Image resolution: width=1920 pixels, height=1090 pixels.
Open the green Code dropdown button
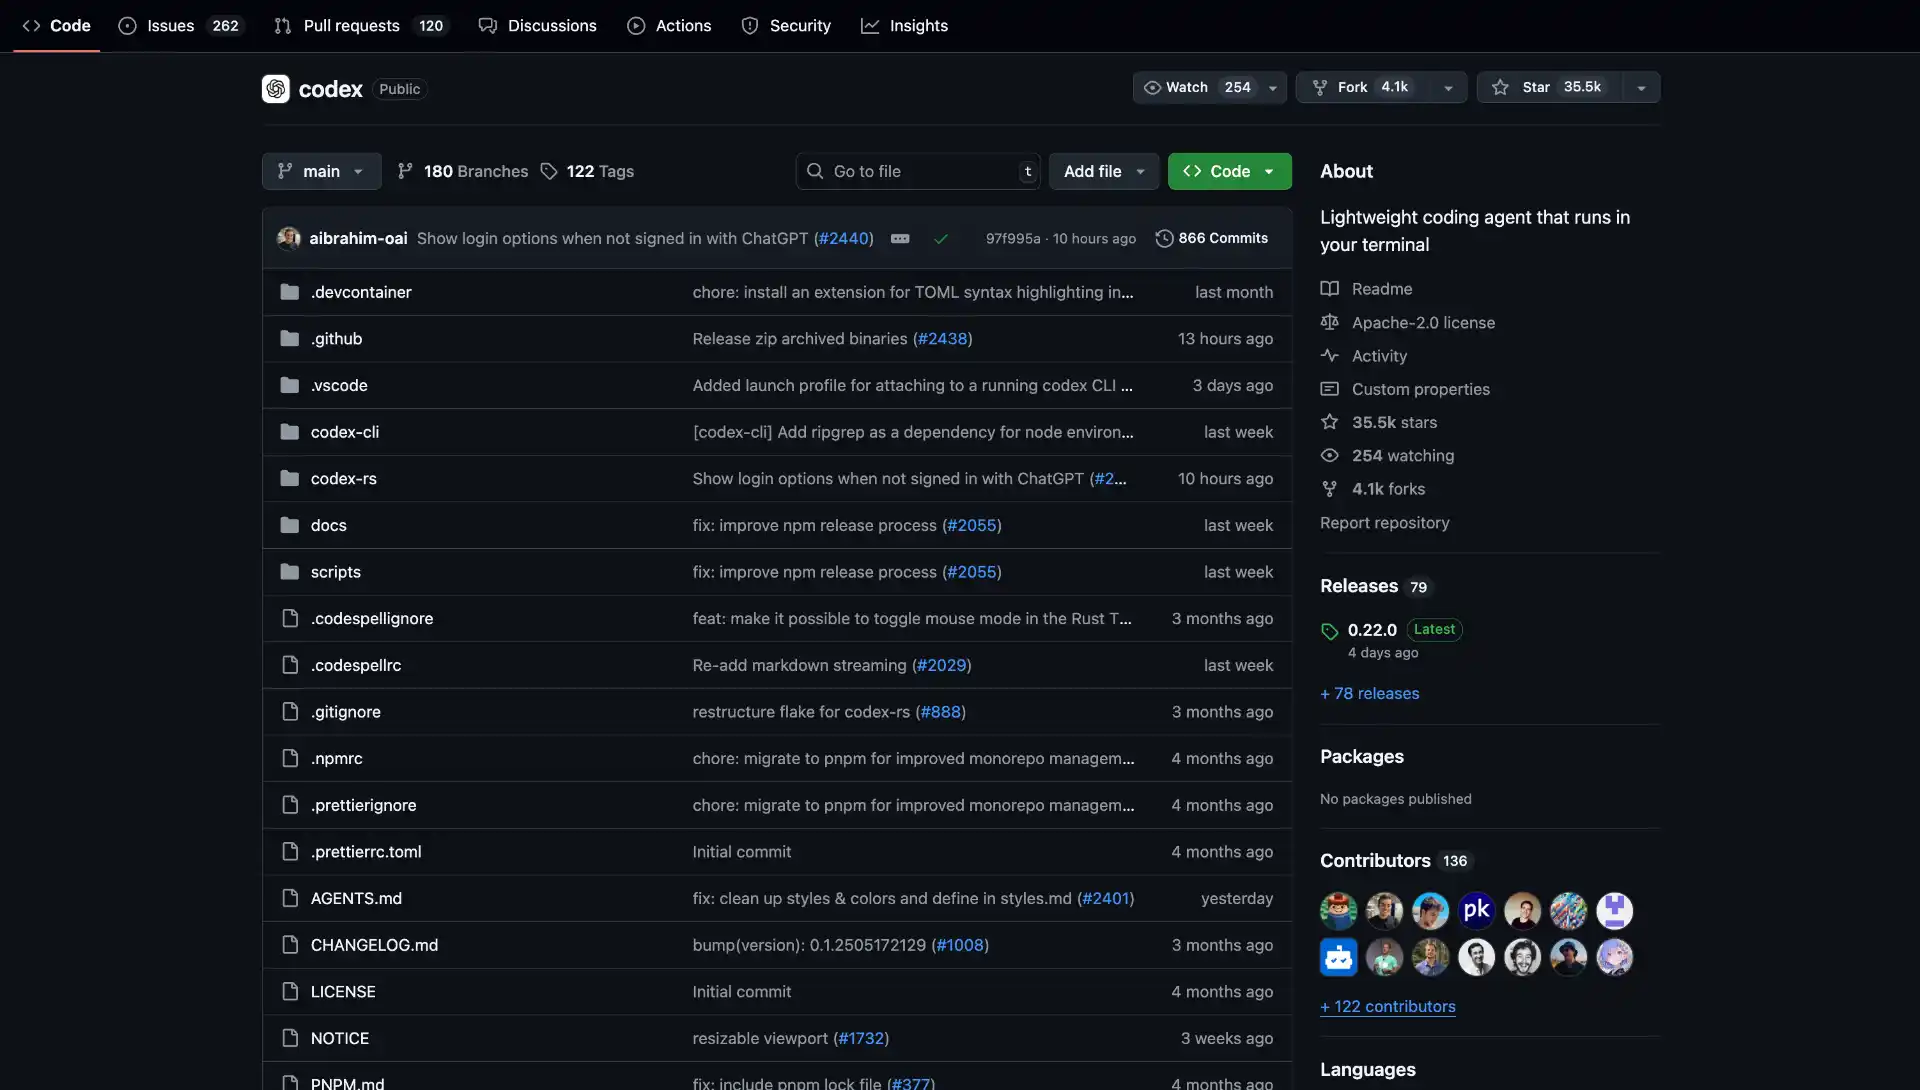(1229, 171)
